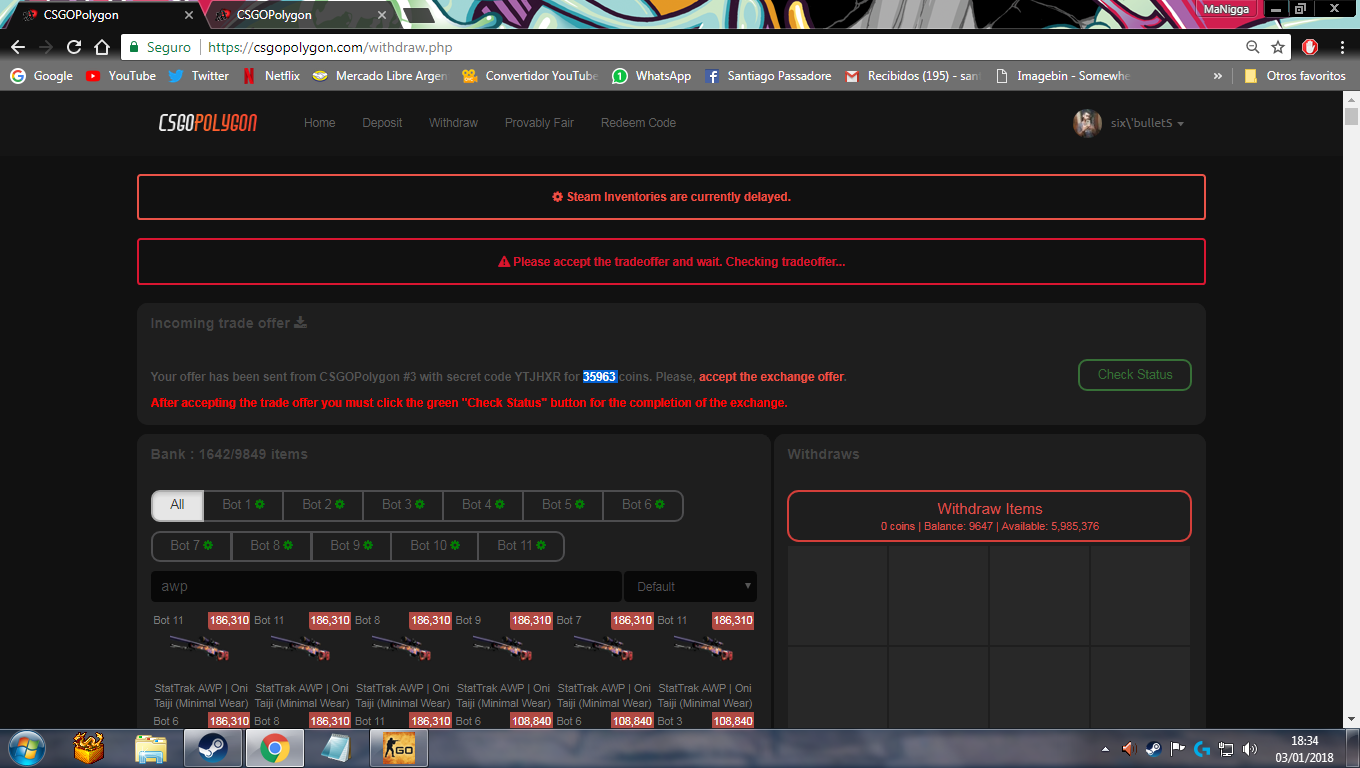The height and width of the screenshot is (768, 1360).
Task: Open the Redeem Code page
Action: click(638, 123)
